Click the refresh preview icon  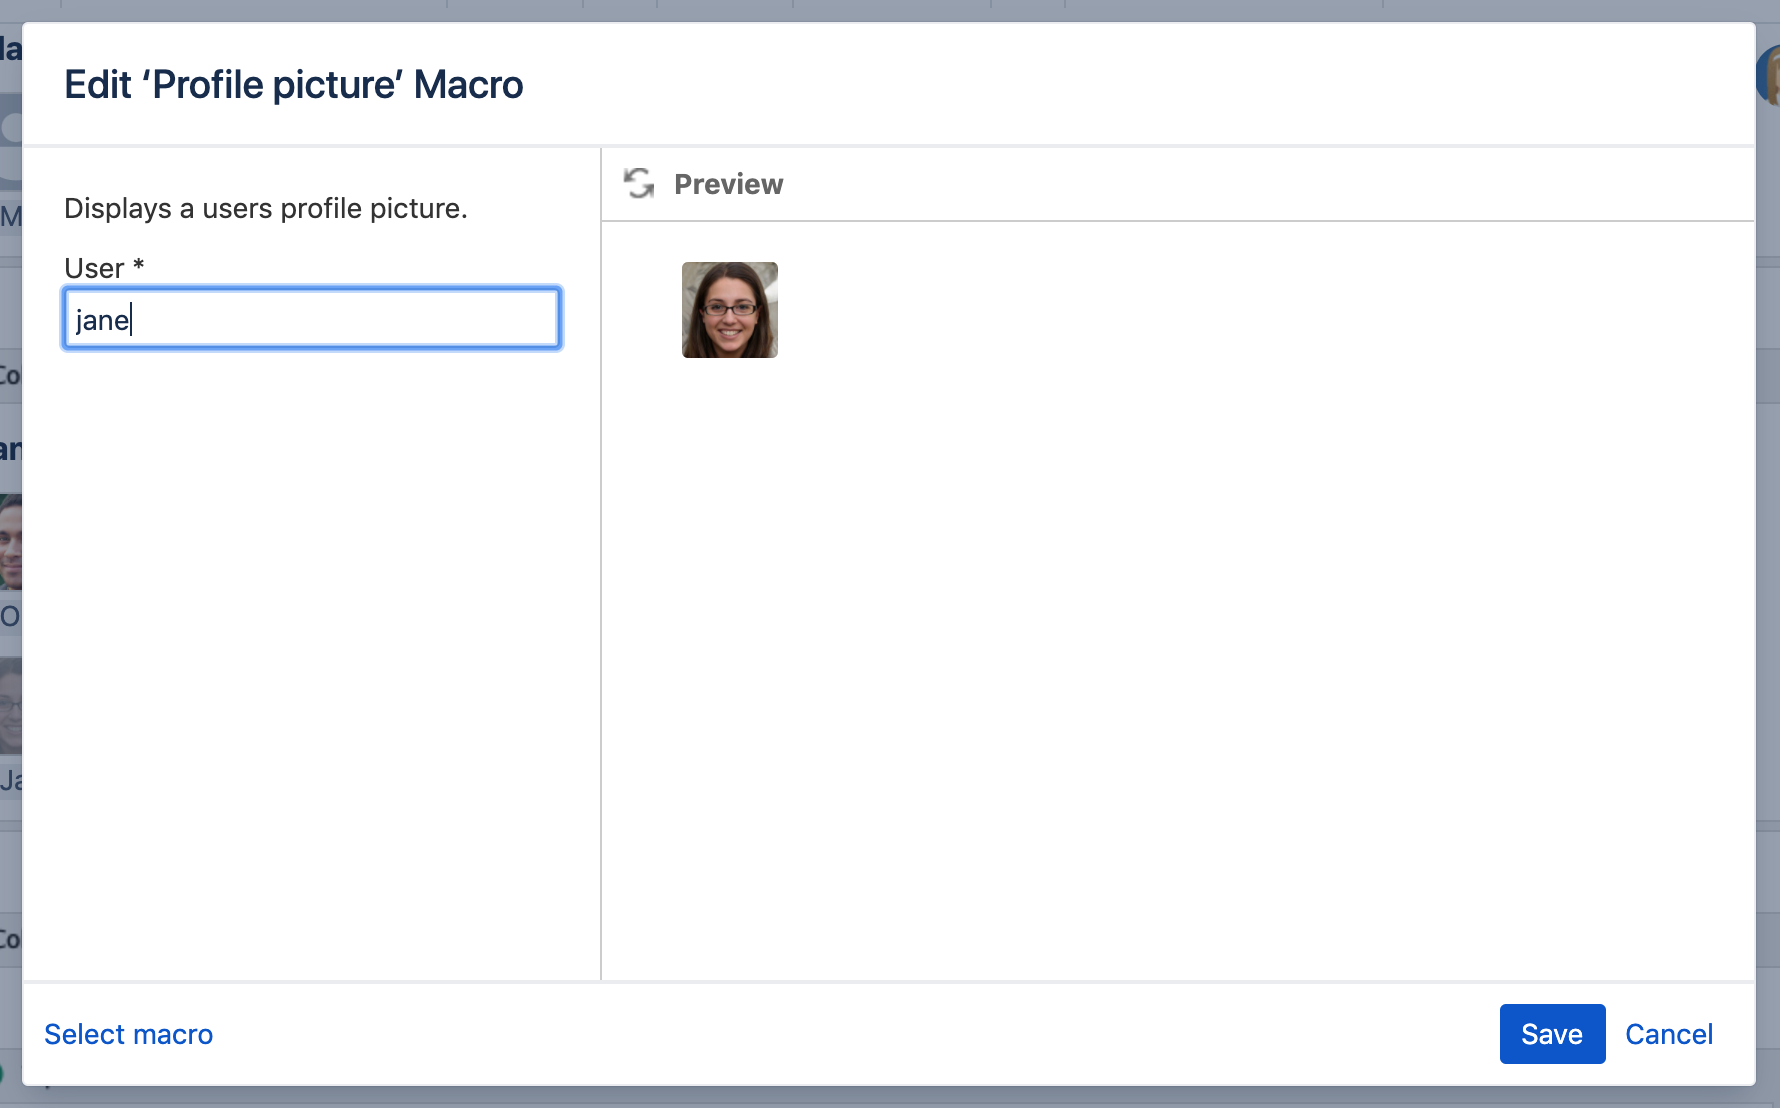click(x=638, y=184)
